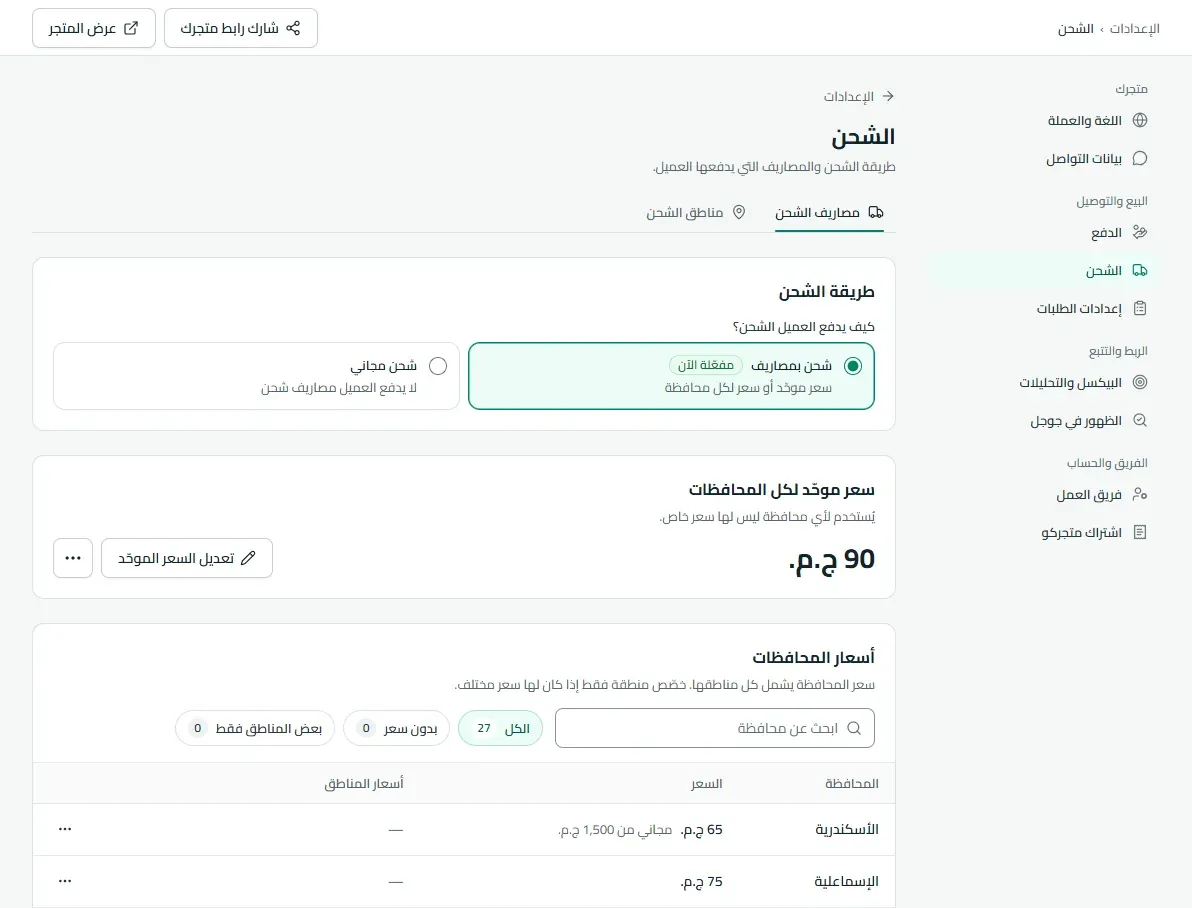This screenshot has height=908, width=1192.
Task: Open the three-dots menu for الأسكندرية row
Action: click(65, 829)
